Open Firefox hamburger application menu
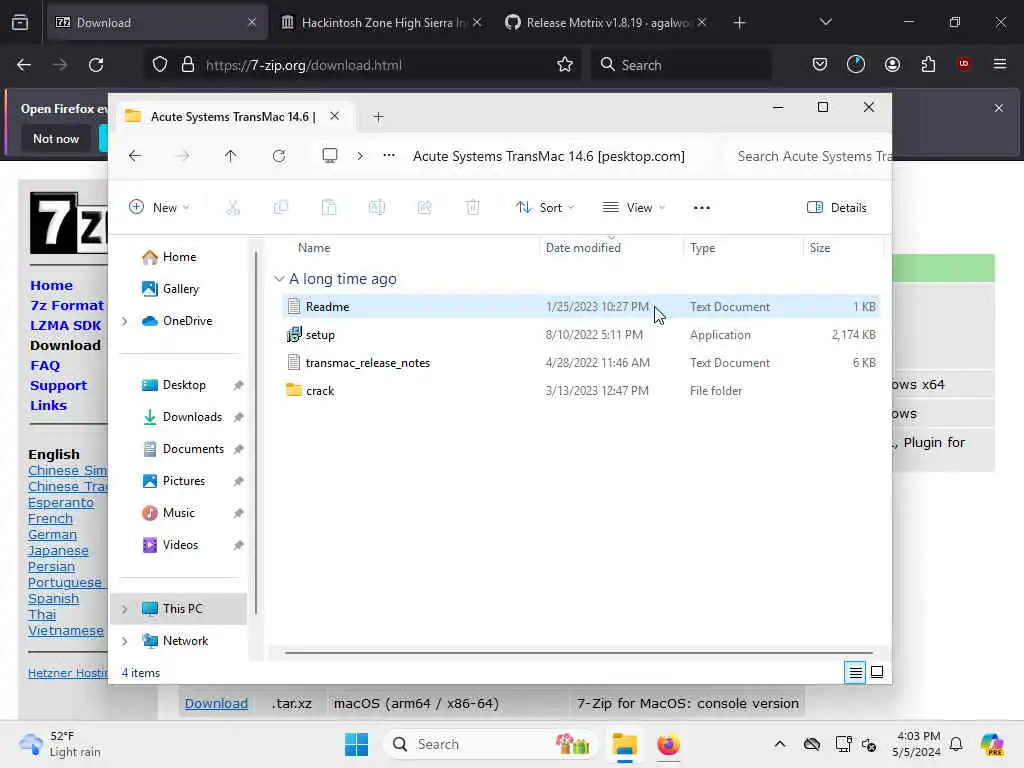This screenshot has height=768, width=1024. (x=1000, y=64)
